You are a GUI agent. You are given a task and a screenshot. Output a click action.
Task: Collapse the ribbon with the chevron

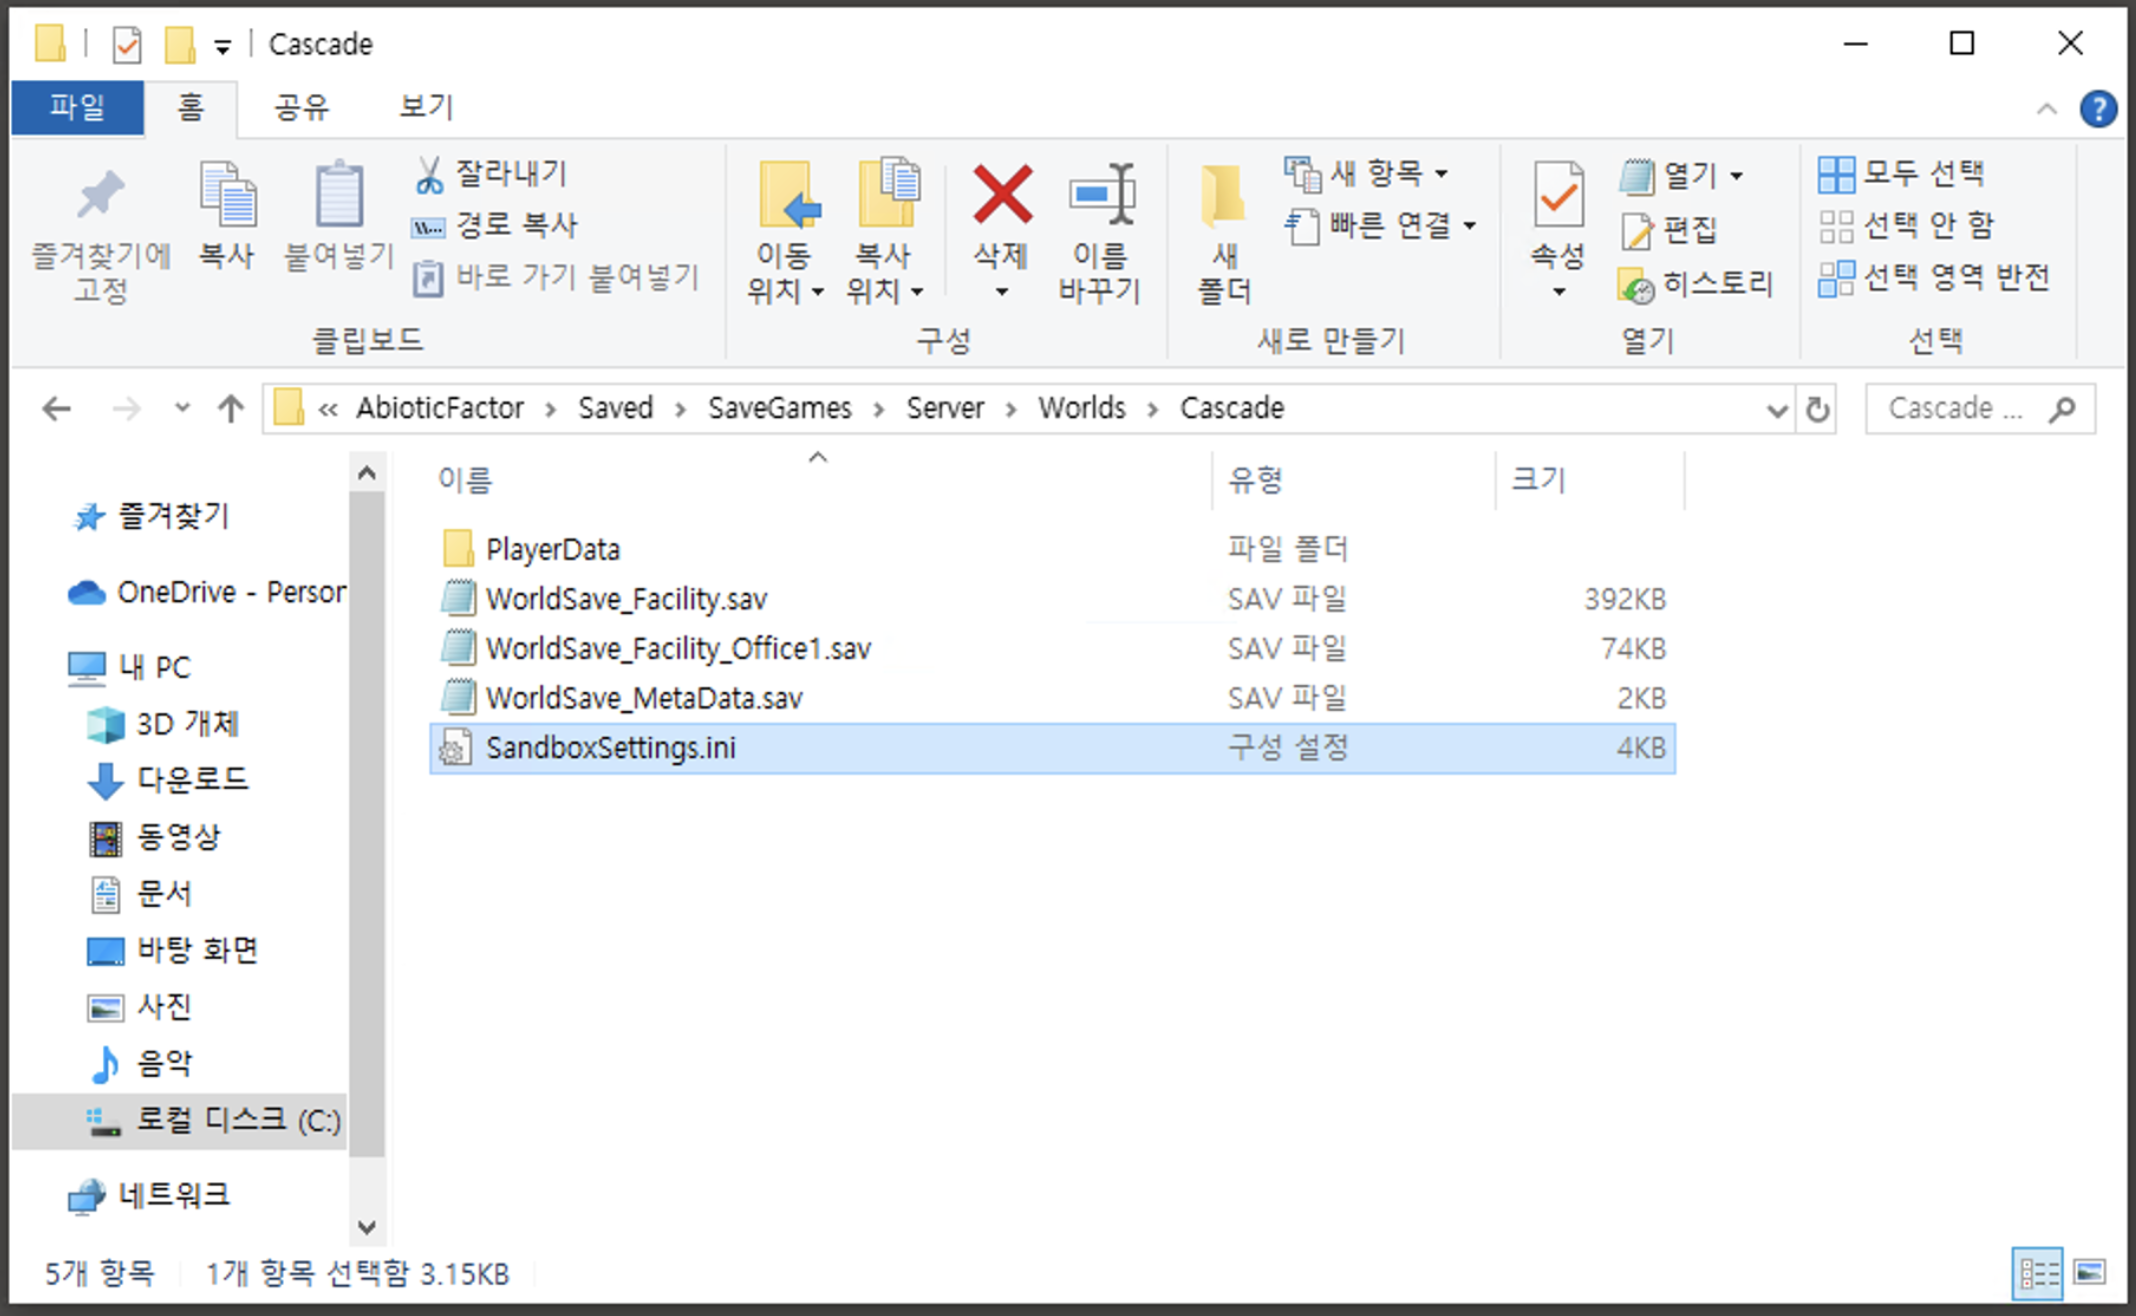pos(2047,109)
